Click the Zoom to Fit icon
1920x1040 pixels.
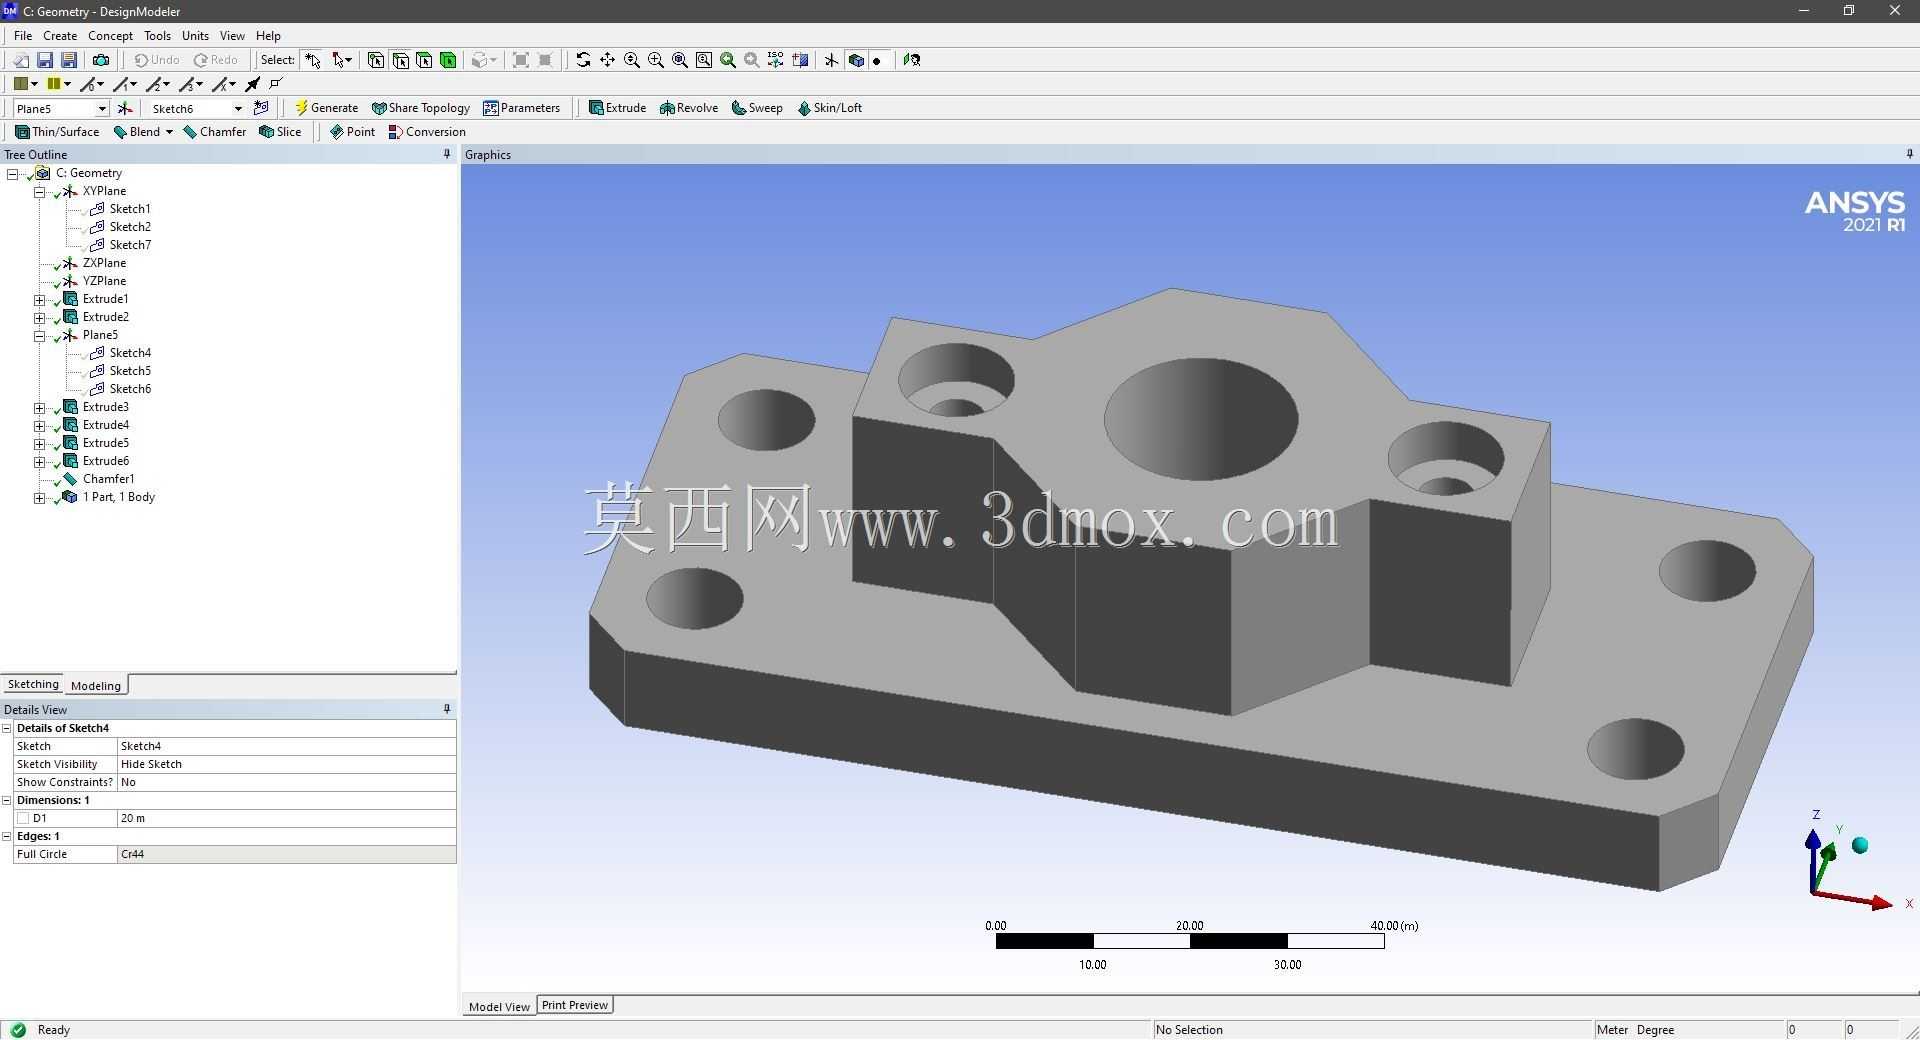coord(680,60)
